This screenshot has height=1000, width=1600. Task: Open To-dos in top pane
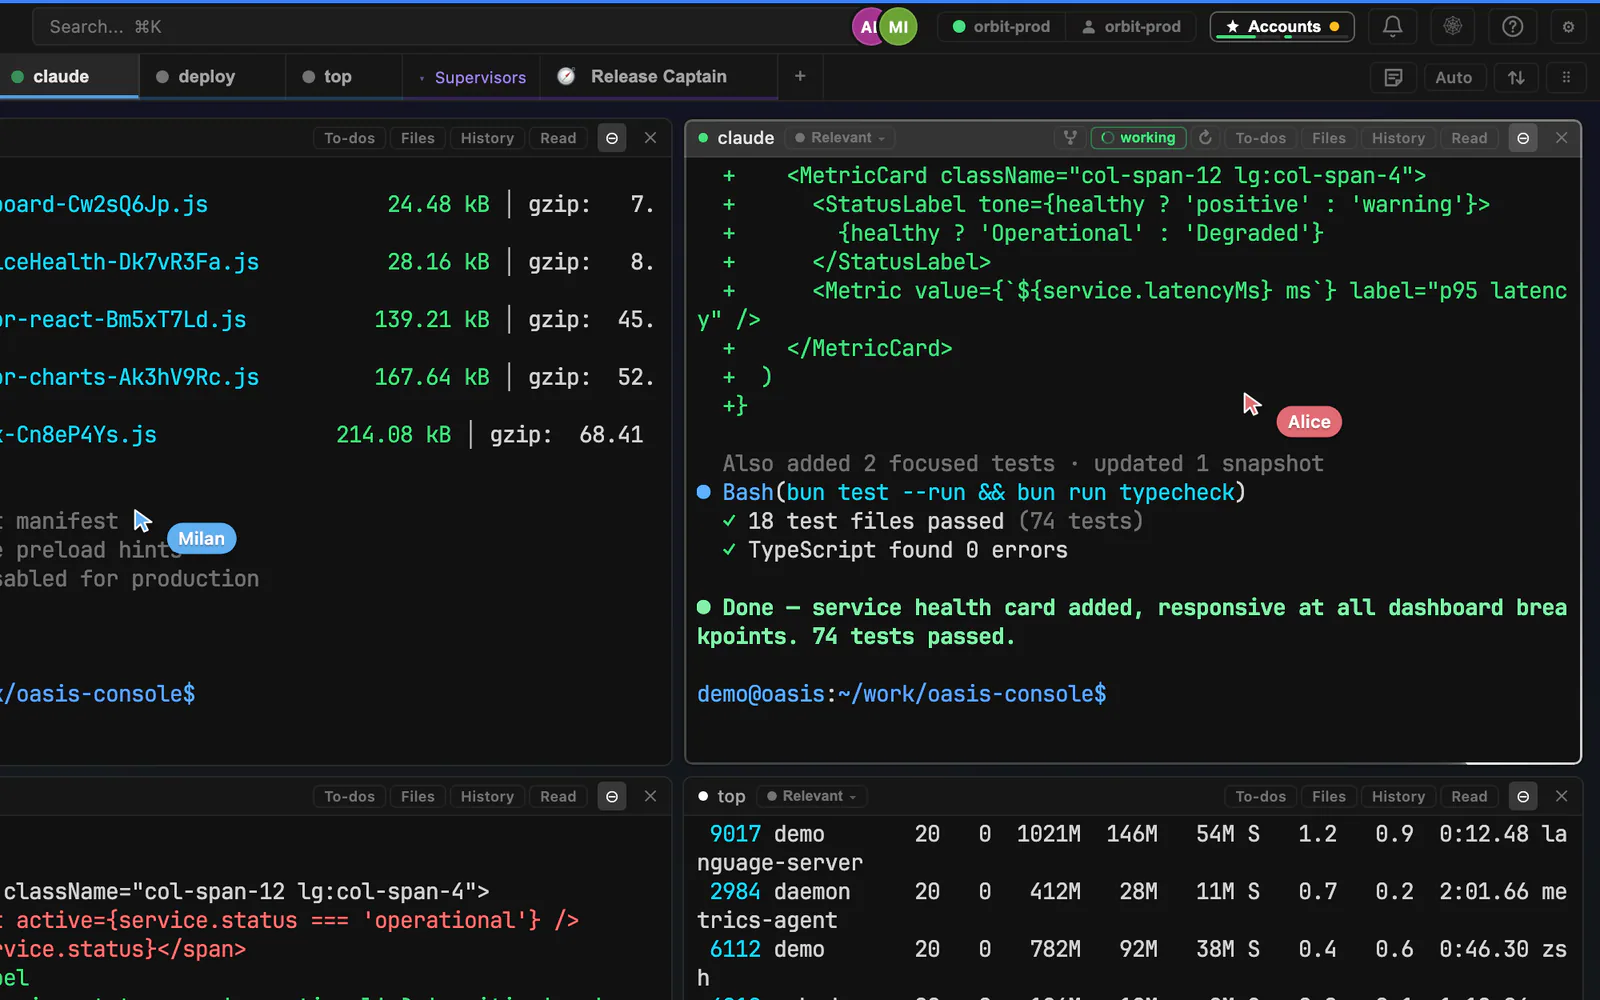coord(1260,796)
